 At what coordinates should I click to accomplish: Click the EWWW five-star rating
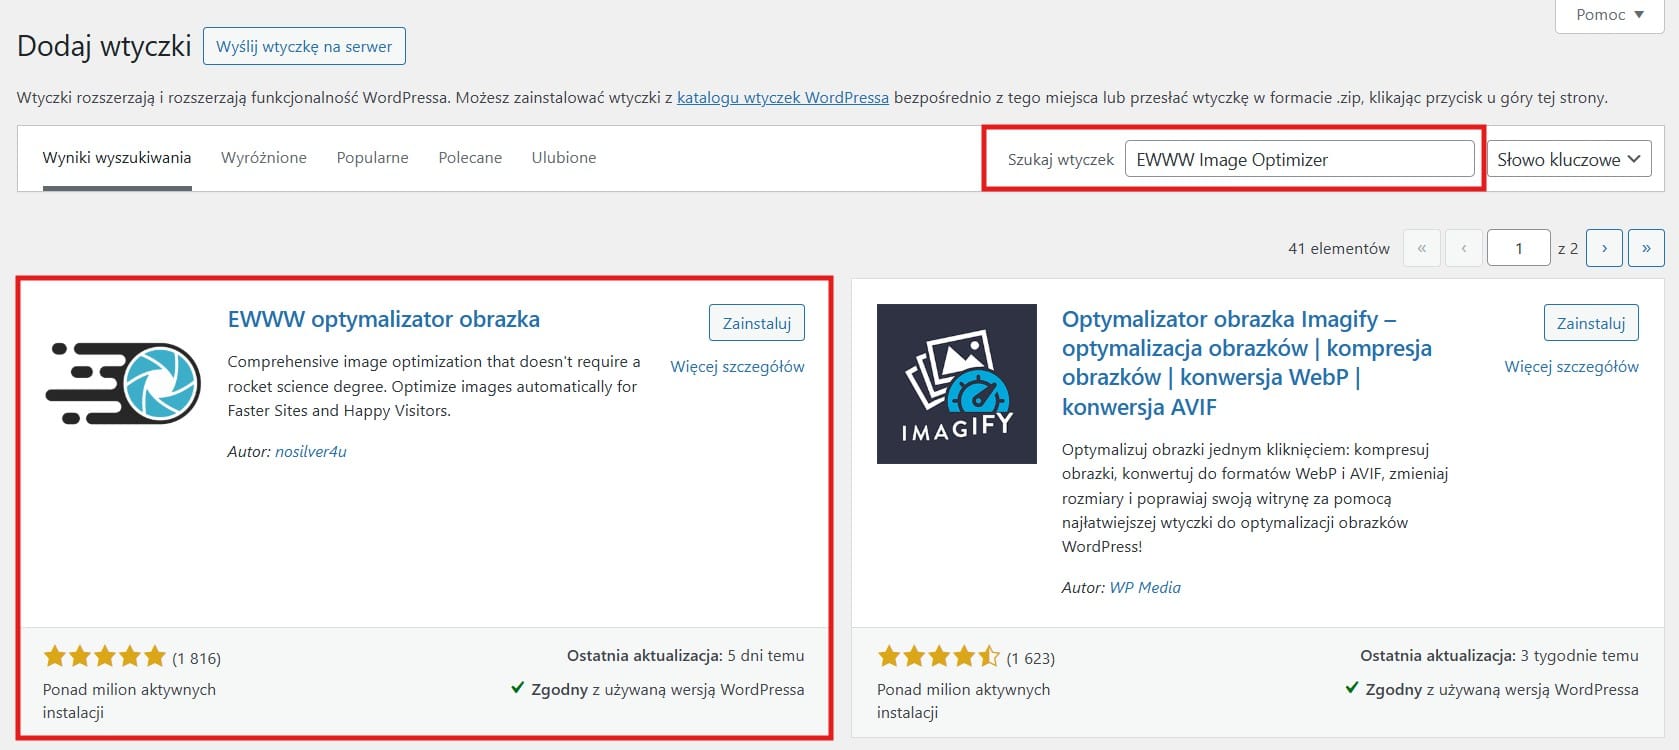coord(104,657)
